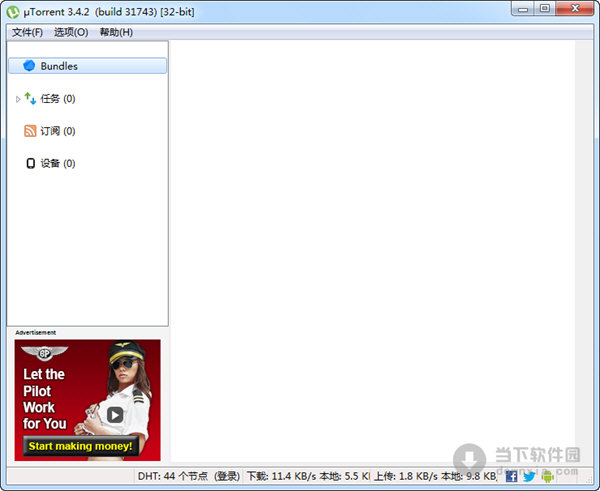Open the Twitter icon in status bar
The width and height of the screenshot is (600, 491).
point(529,476)
